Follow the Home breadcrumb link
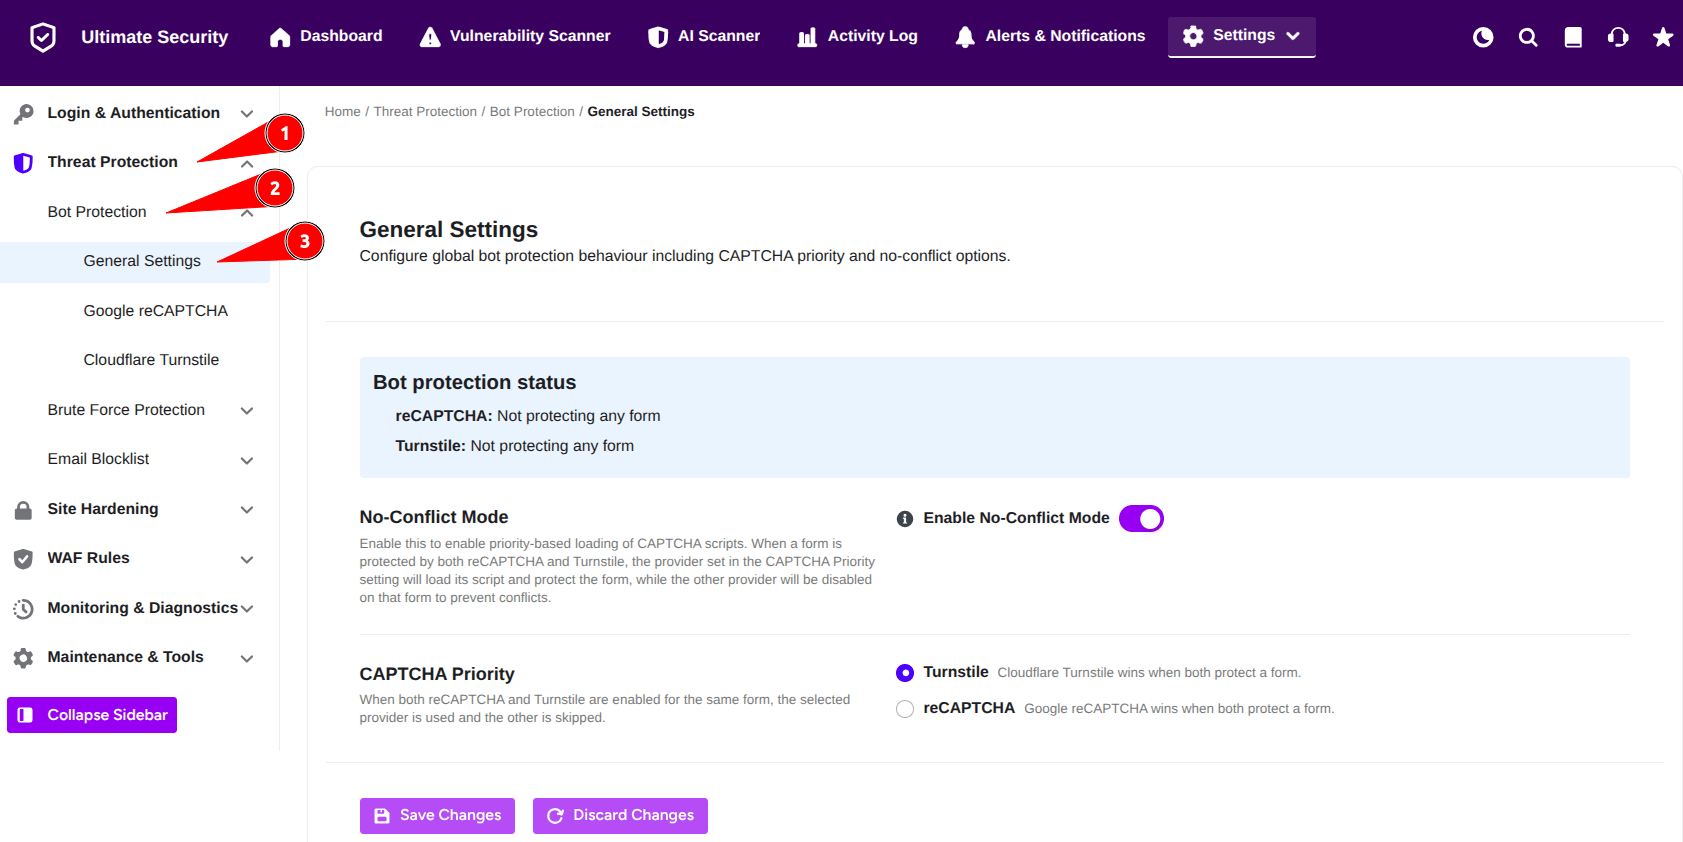 [342, 112]
